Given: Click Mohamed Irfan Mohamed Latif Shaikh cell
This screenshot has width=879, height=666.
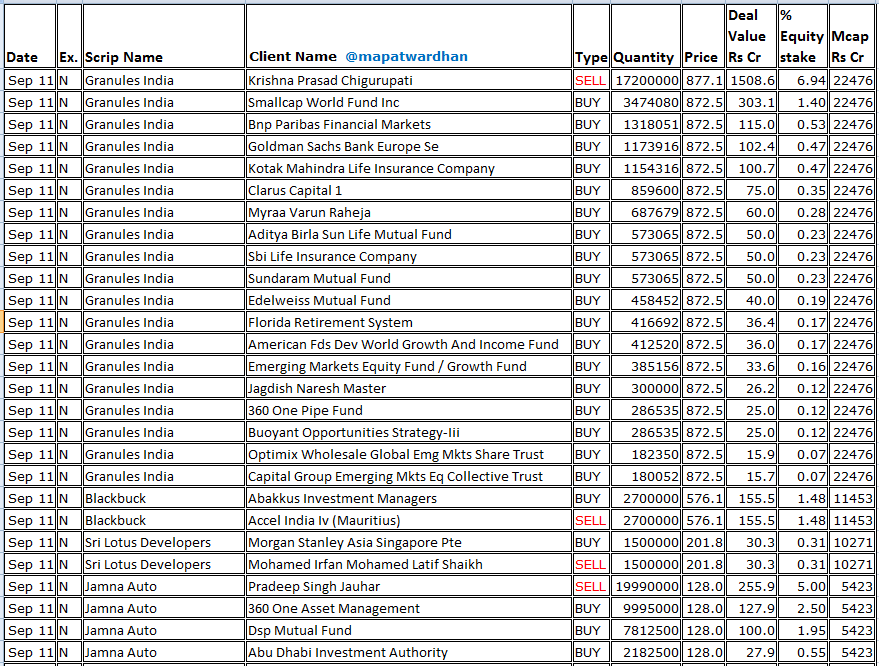Looking at the screenshot, I should 409,564.
